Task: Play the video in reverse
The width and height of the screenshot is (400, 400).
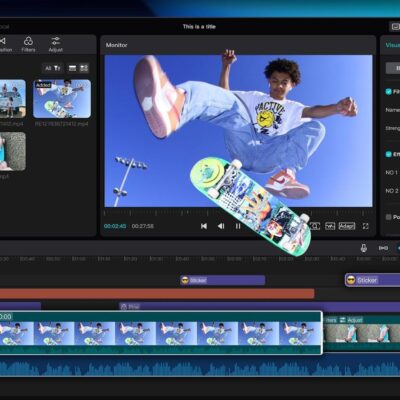Action: tap(221, 226)
